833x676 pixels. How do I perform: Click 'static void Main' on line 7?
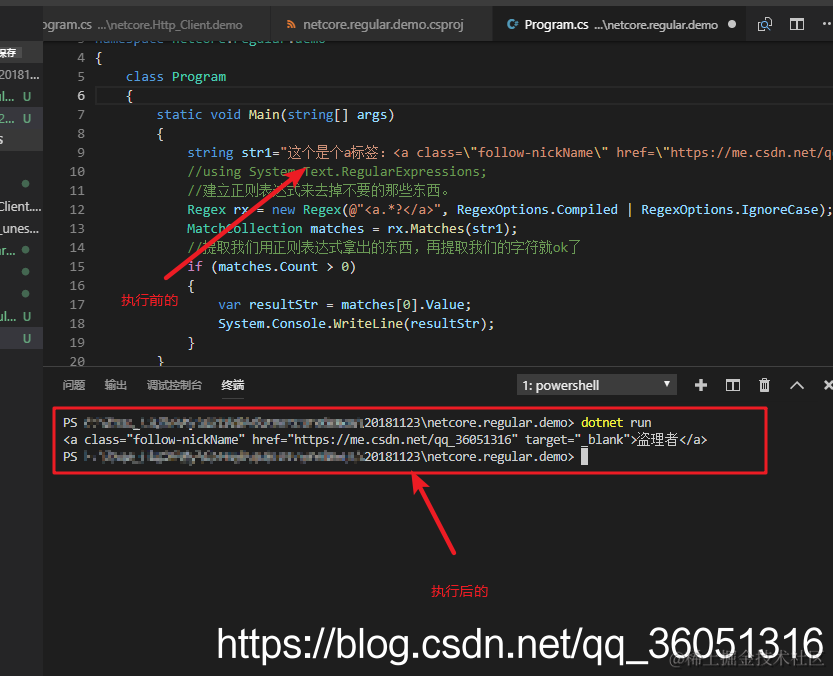pyautogui.click(x=218, y=115)
